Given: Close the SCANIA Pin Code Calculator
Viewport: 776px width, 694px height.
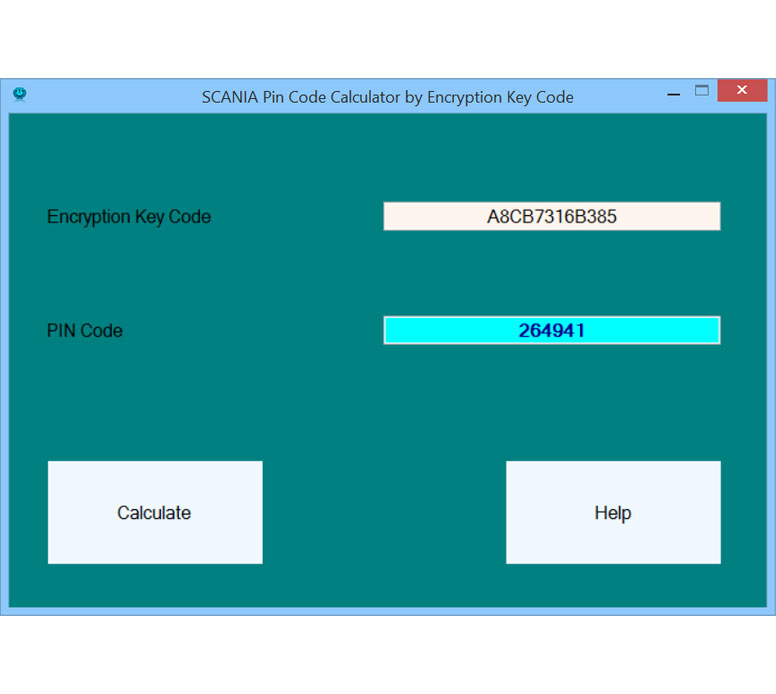Looking at the screenshot, I should (x=742, y=91).
